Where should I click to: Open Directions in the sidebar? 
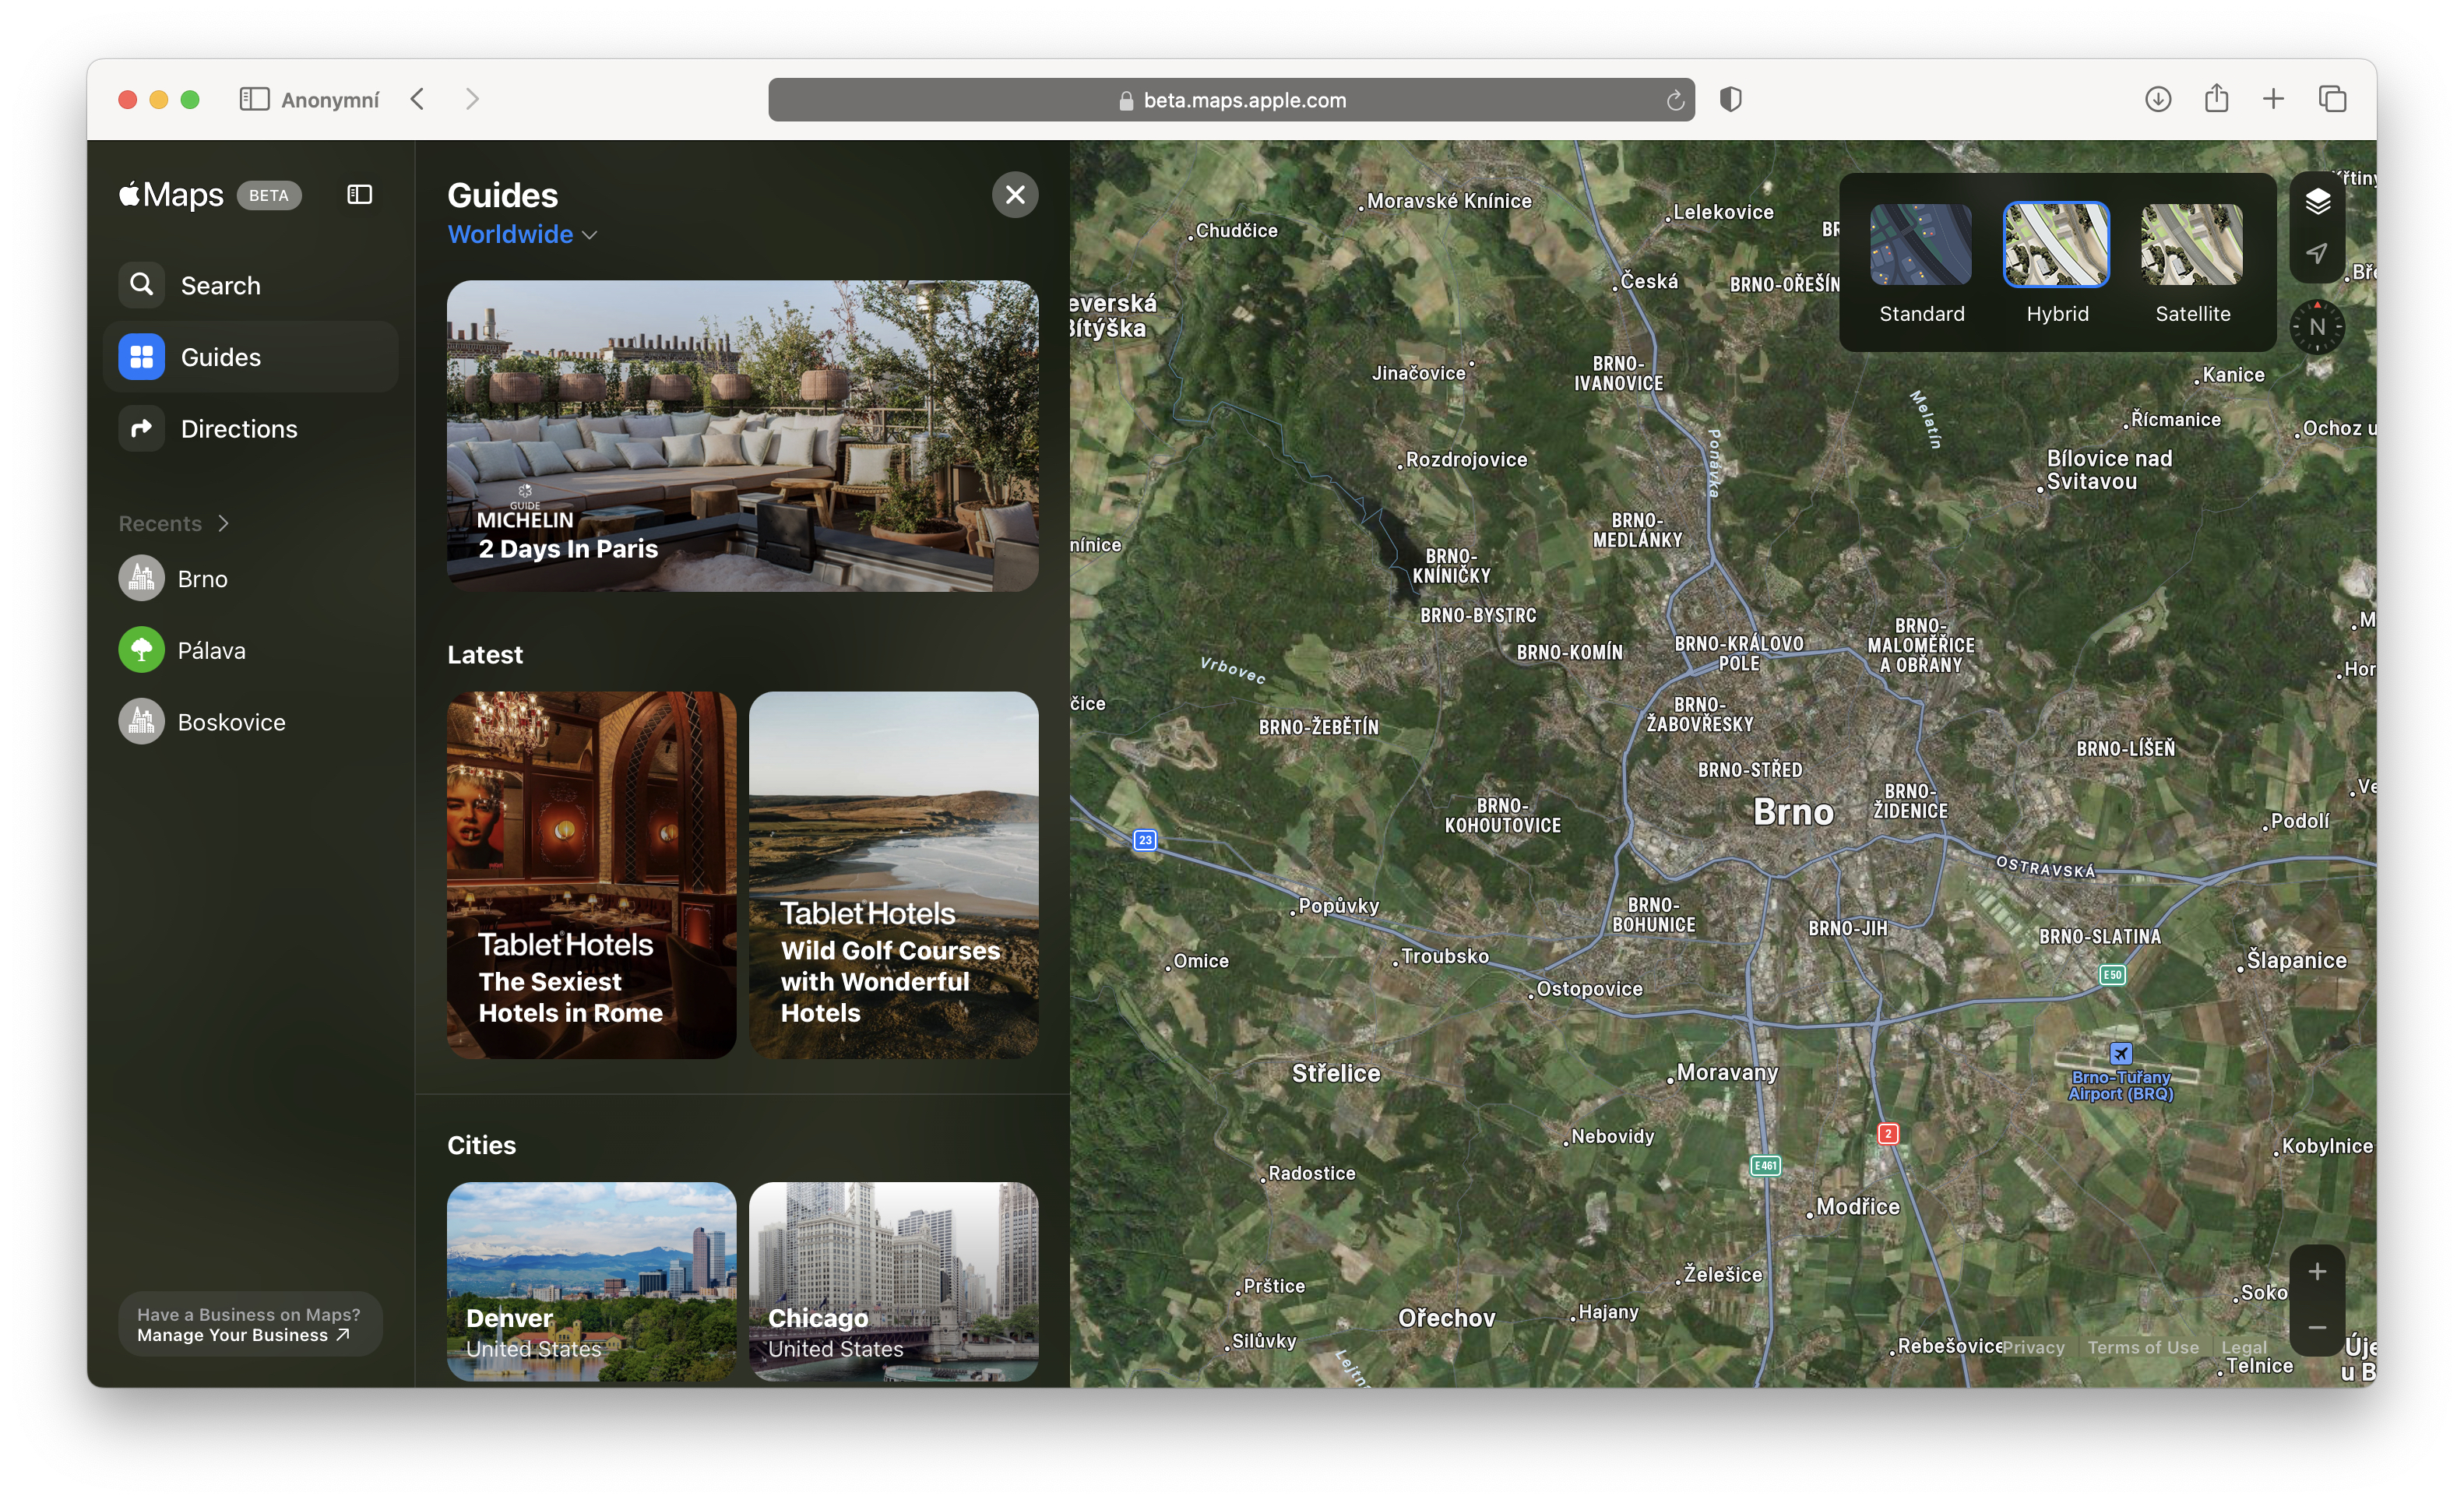pos(238,429)
